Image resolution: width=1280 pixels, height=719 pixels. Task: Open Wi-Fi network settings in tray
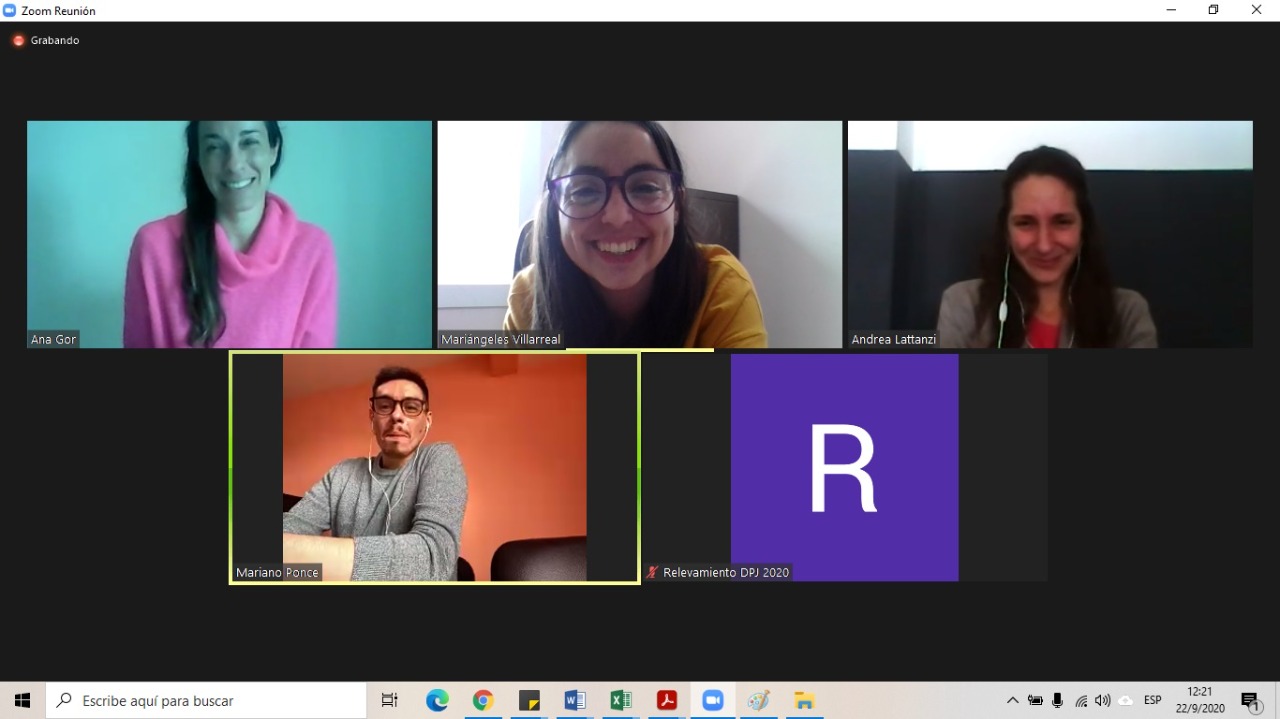click(1081, 701)
